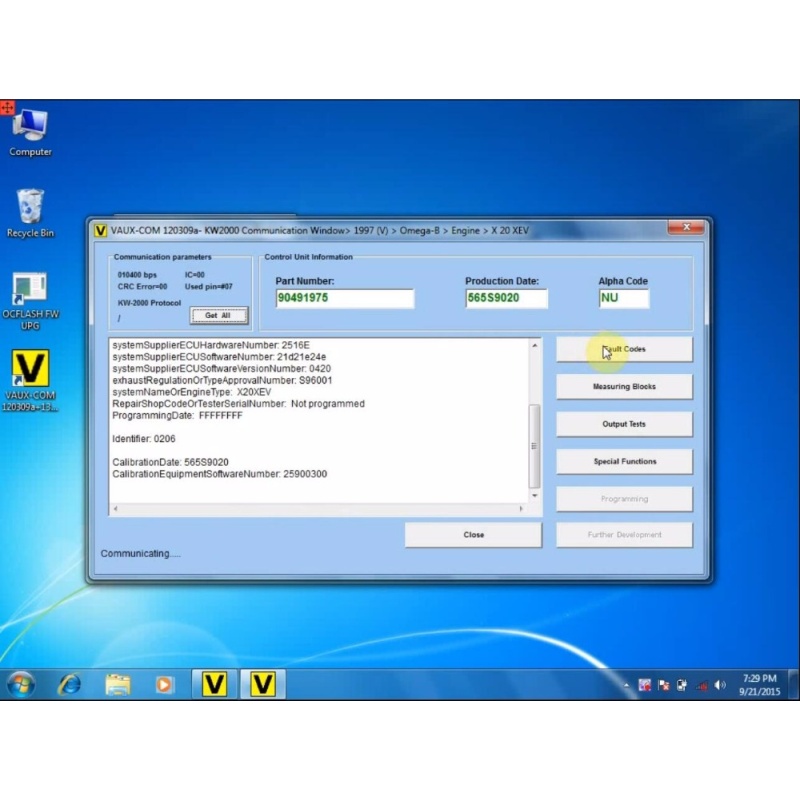
Task: Click the 'CRC Error=00' parameter text
Action: tap(142, 287)
